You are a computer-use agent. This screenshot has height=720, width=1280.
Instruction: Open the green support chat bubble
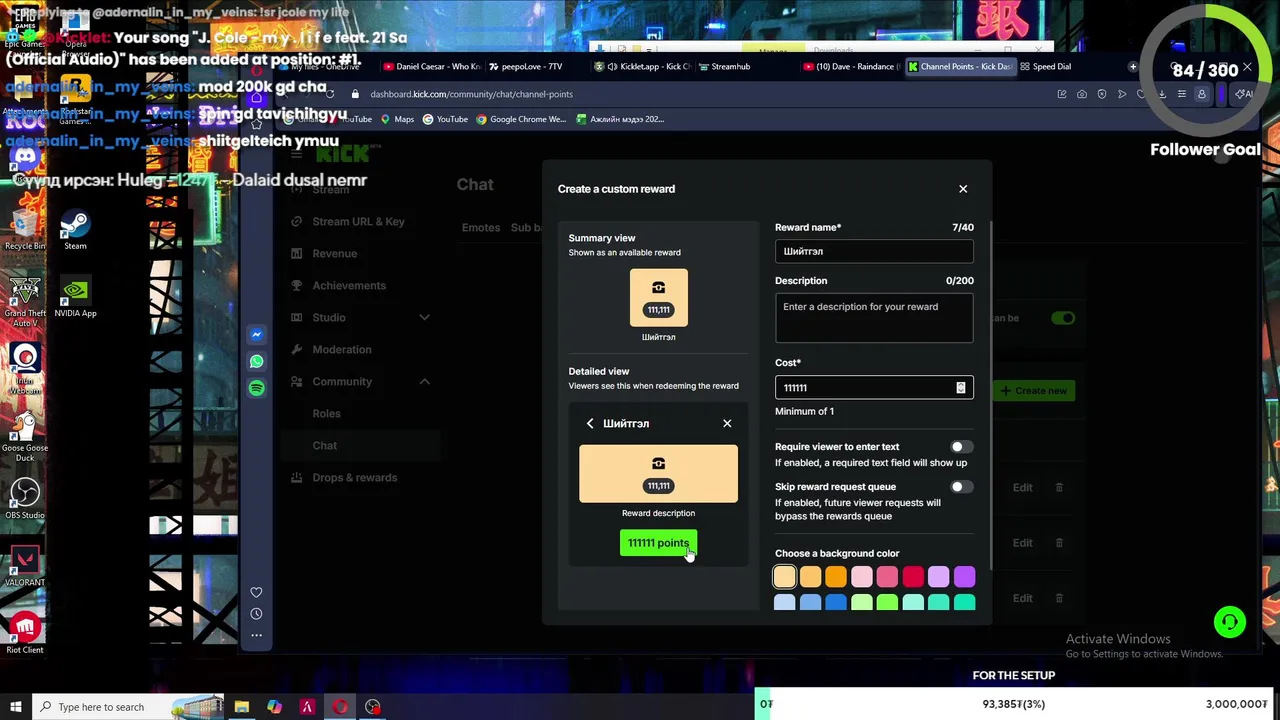1230,622
